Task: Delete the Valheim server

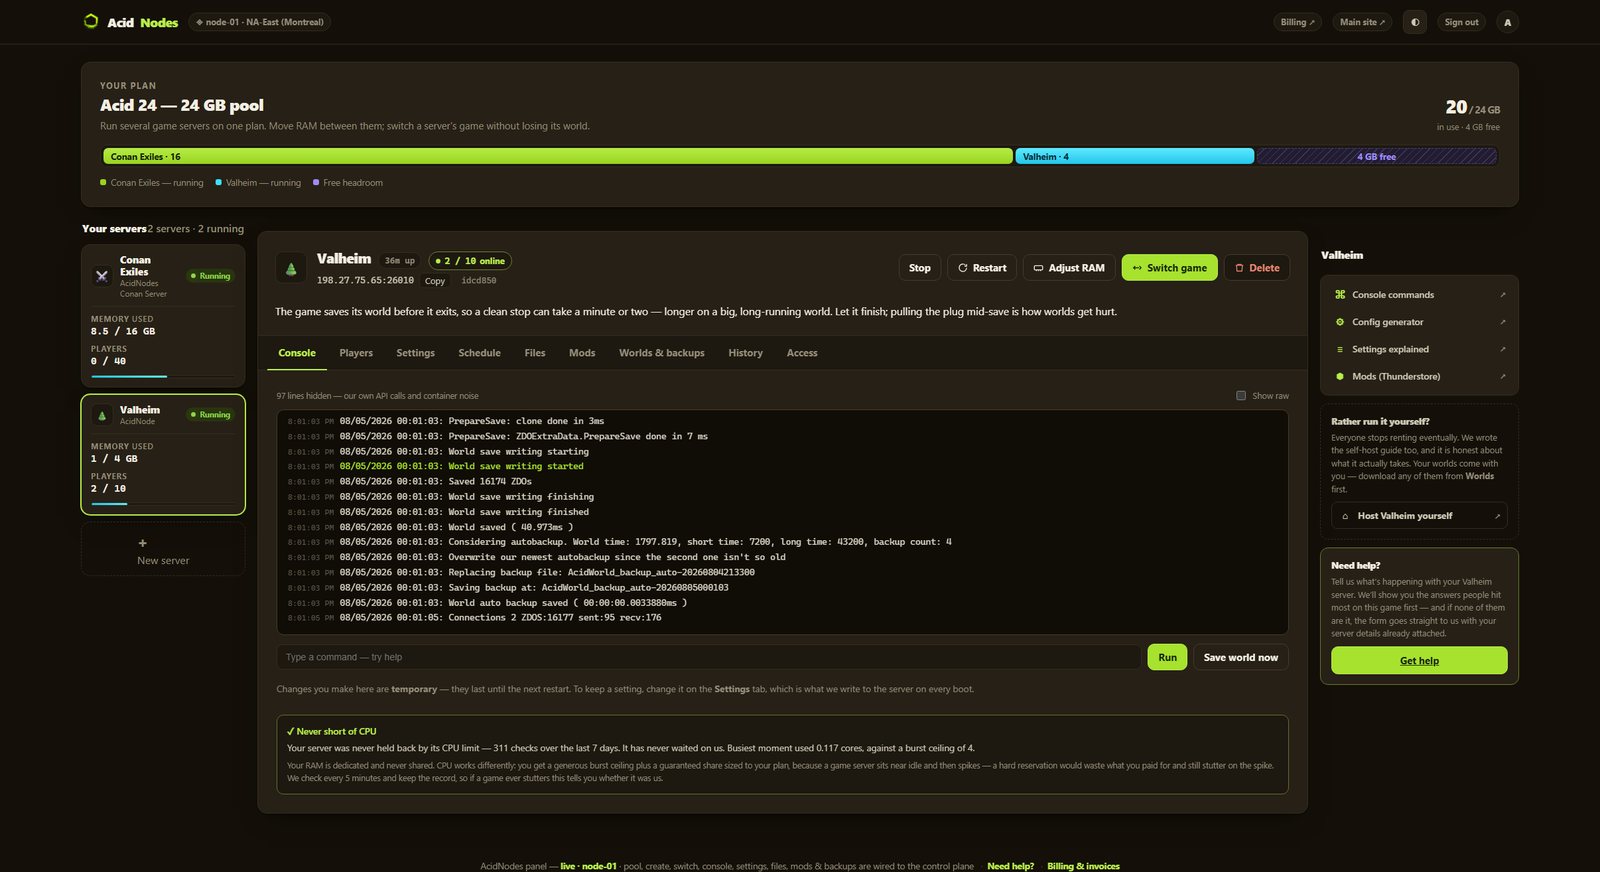Action: coord(1257,268)
